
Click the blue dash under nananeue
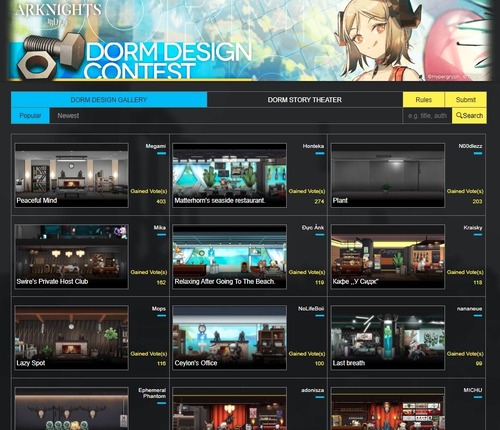click(478, 316)
